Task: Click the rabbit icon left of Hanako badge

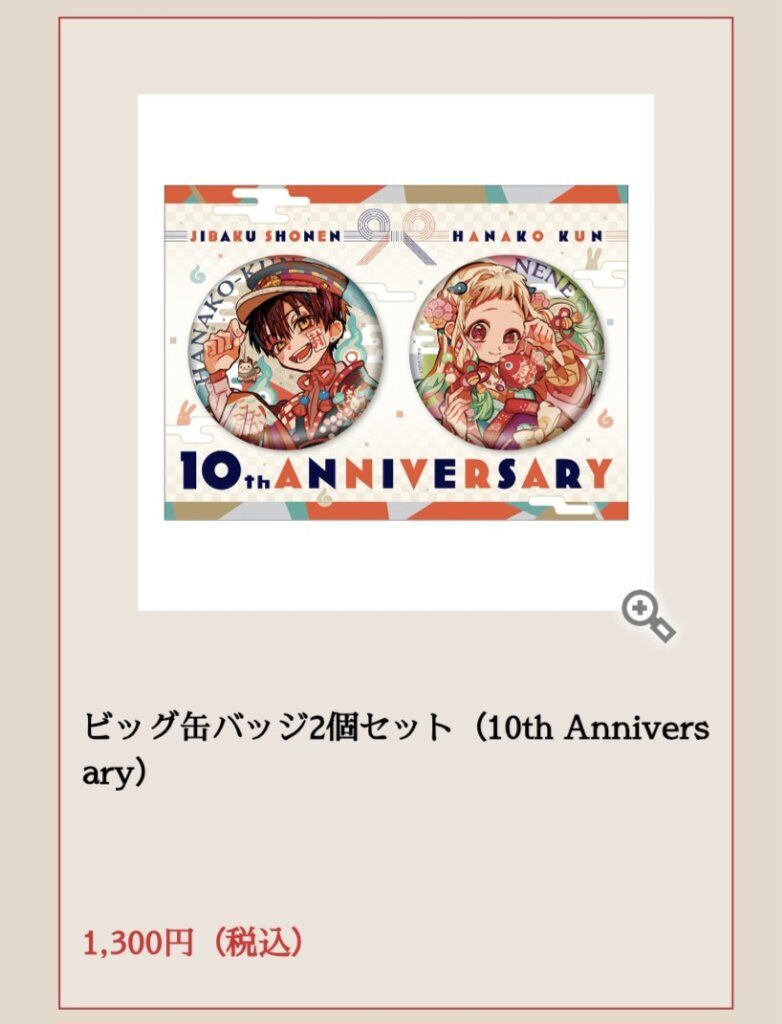Action: (186, 413)
